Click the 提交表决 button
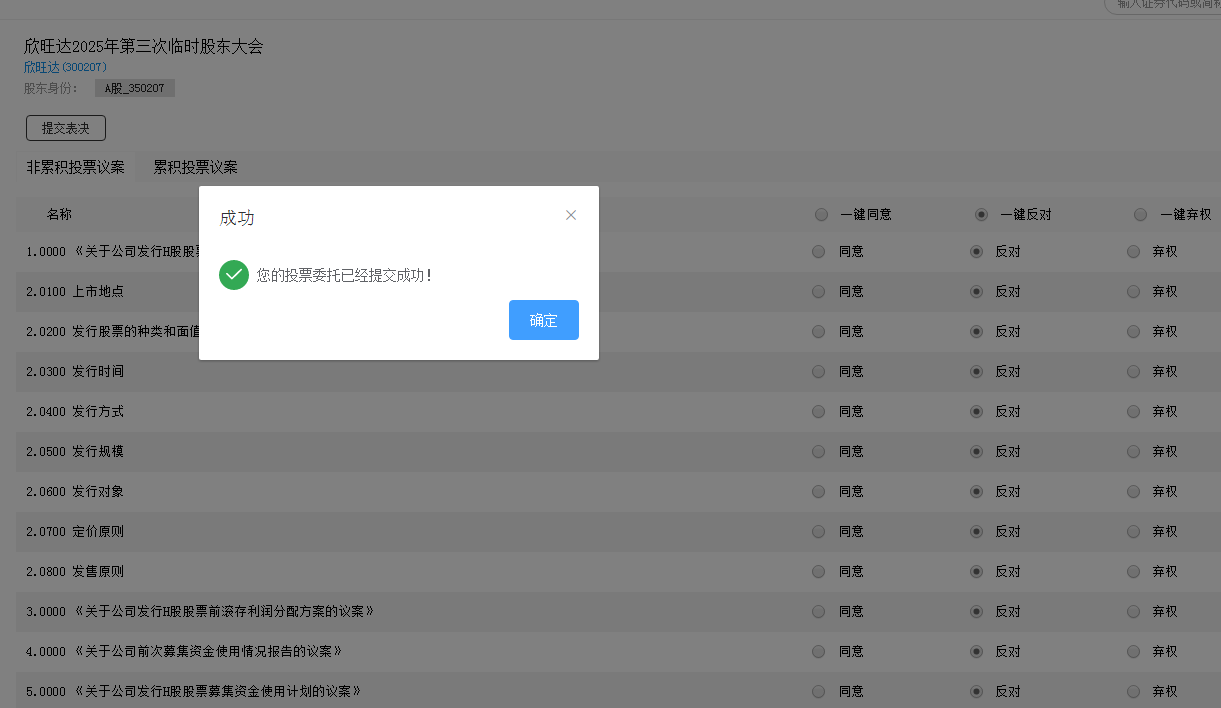Viewport: 1221px width, 708px height. point(66,128)
